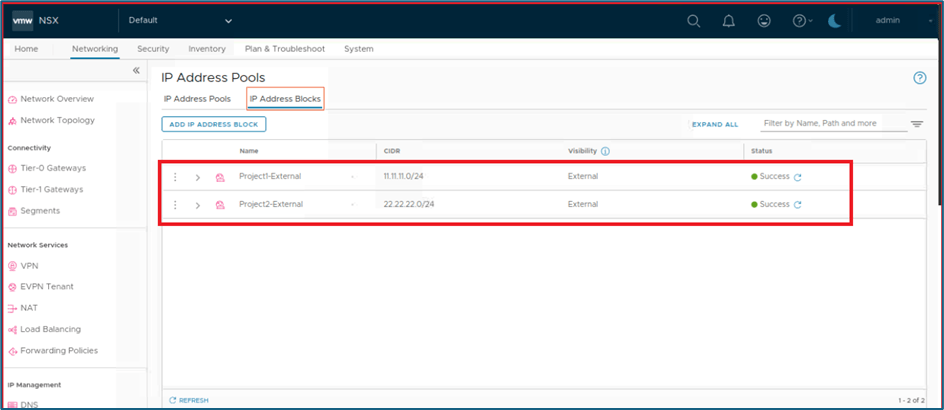Switch to the IP Address Pools tab
The width and height of the screenshot is (944, 410).
click(x=197, y=99)
